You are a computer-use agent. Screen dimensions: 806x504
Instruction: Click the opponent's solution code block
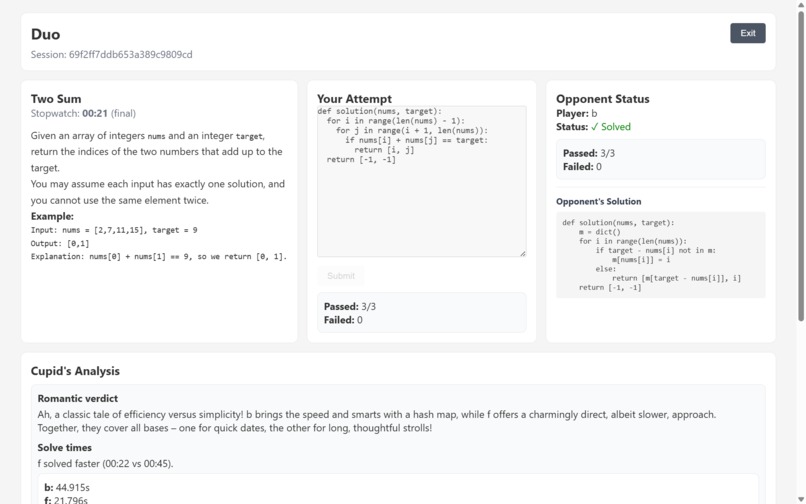pos(661,255)
